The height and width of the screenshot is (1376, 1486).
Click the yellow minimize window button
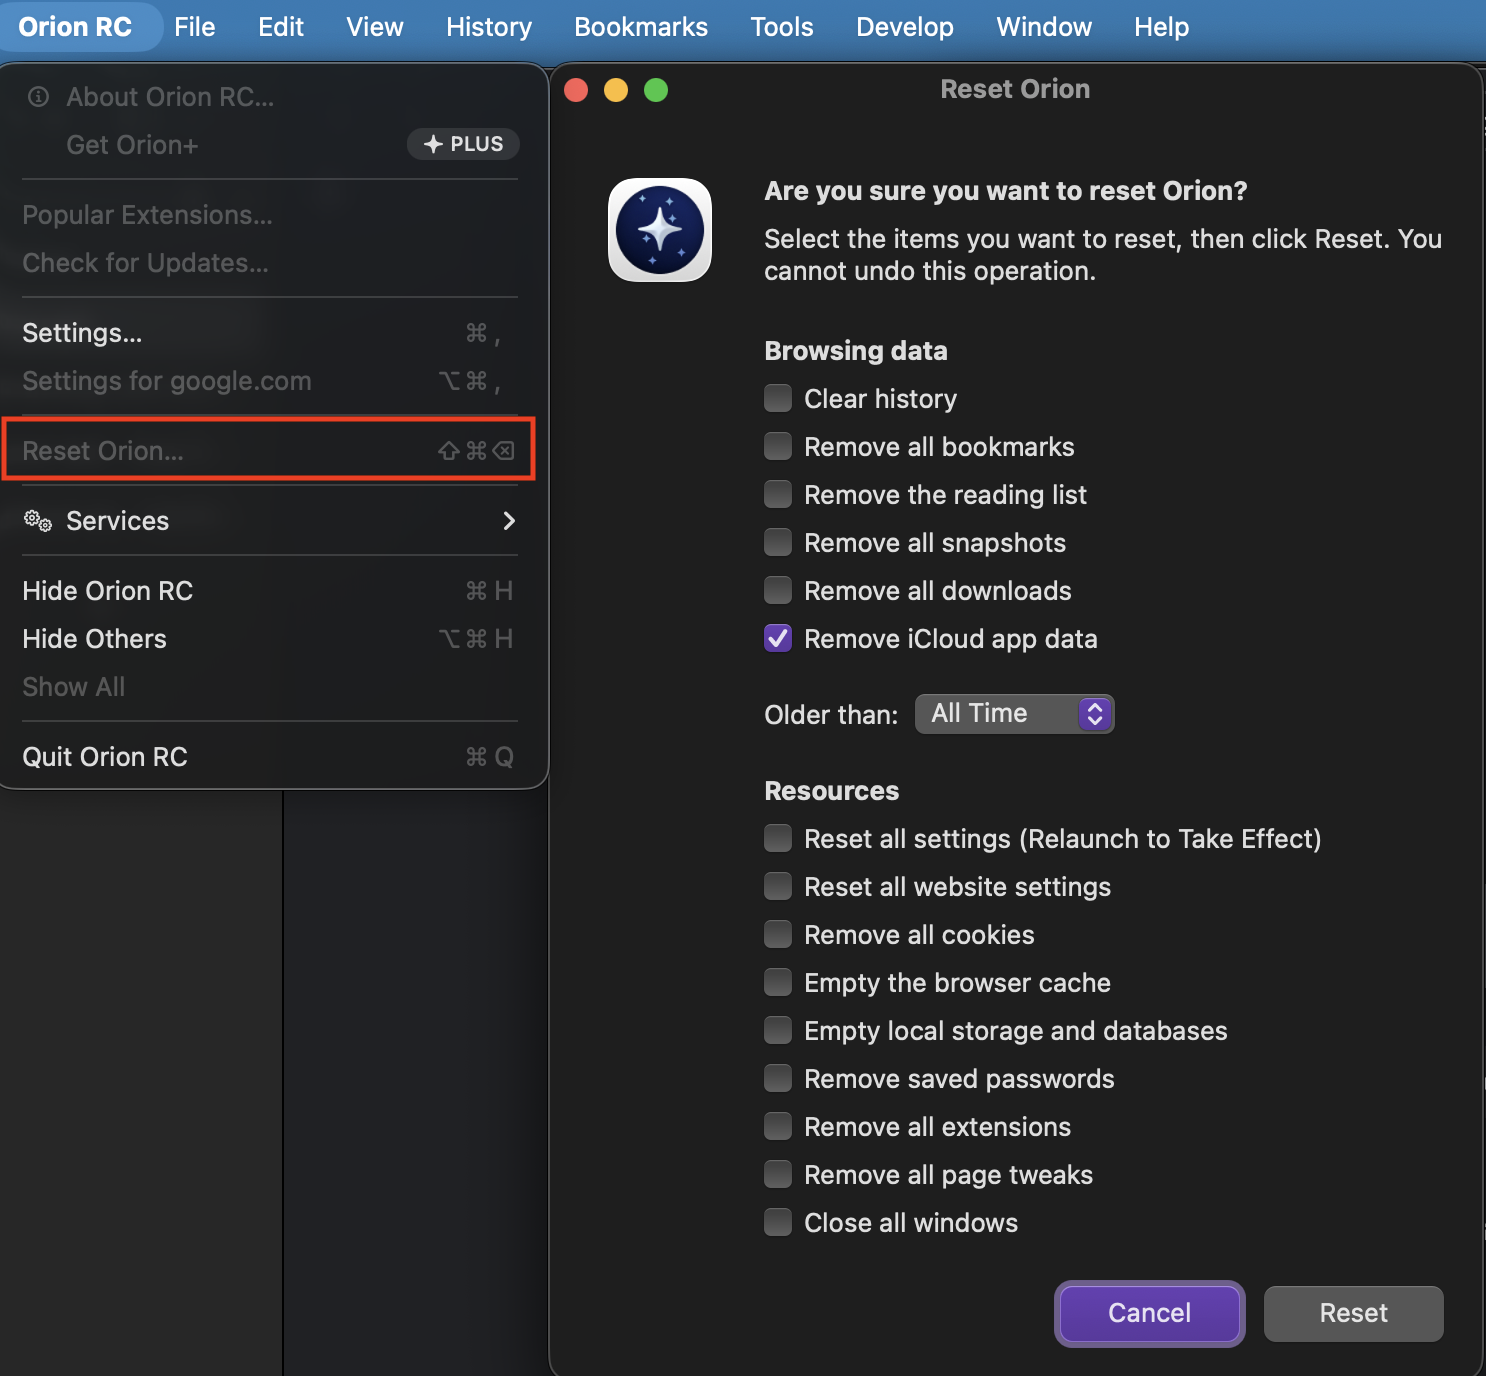(x=616, y=90)
